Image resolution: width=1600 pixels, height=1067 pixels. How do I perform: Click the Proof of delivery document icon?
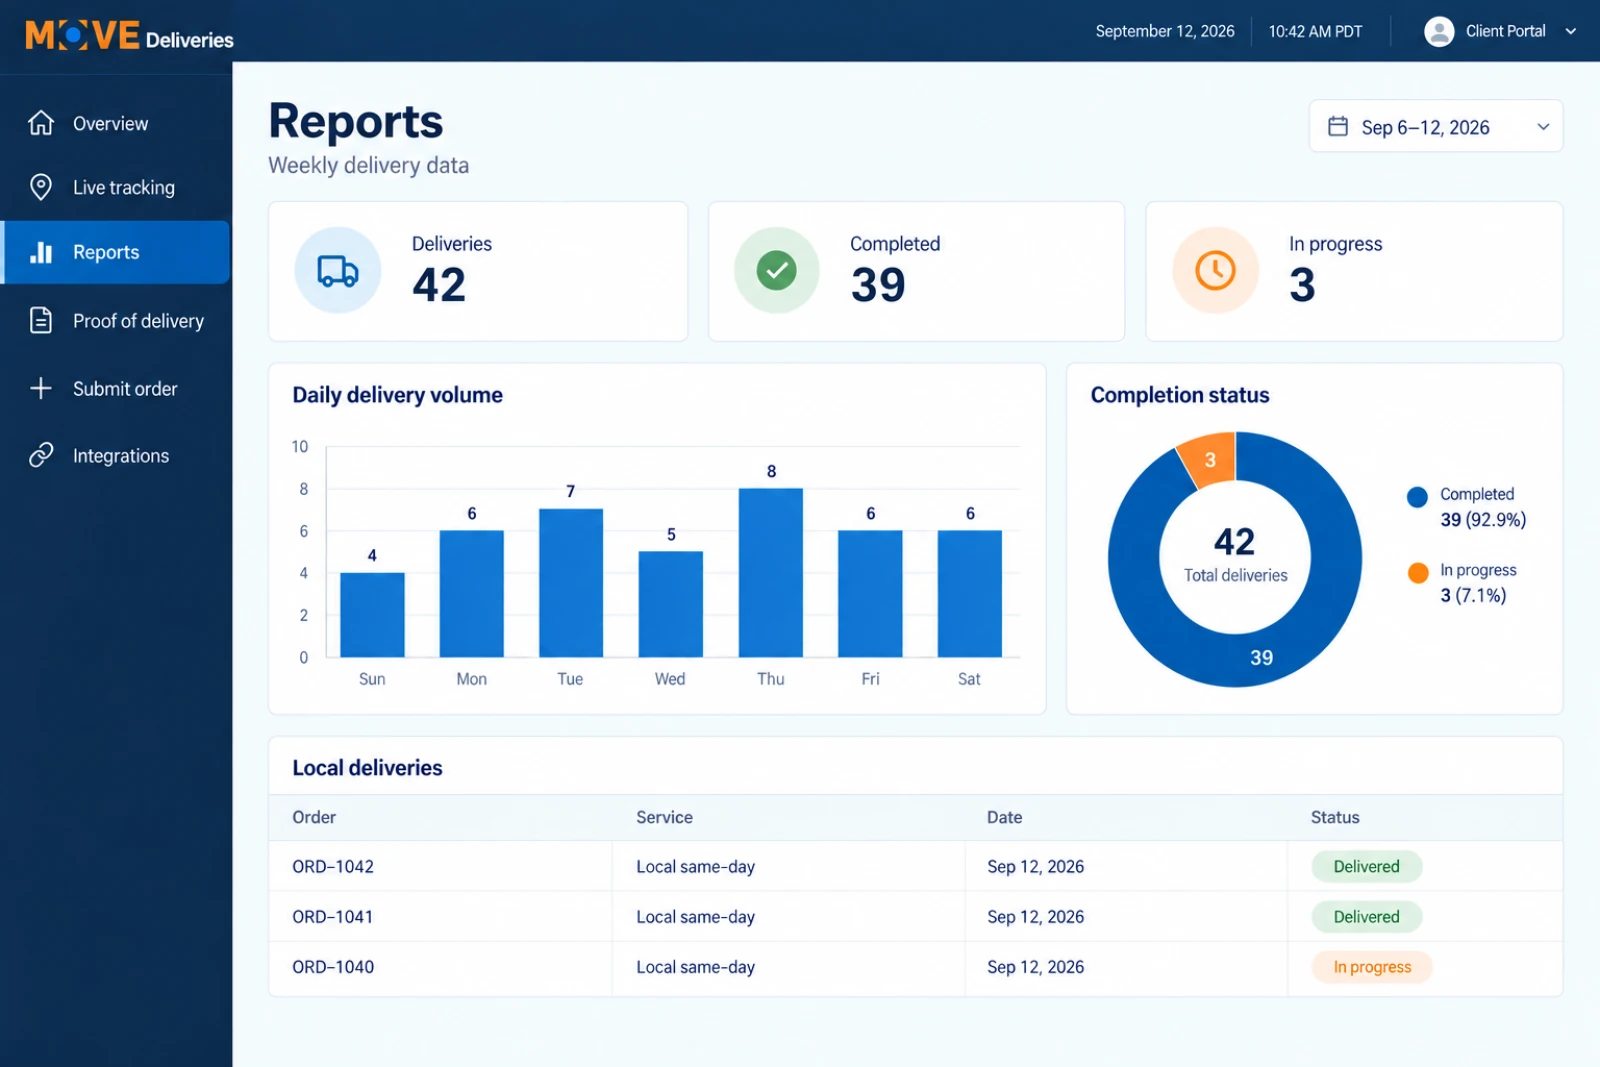(41, 320)
